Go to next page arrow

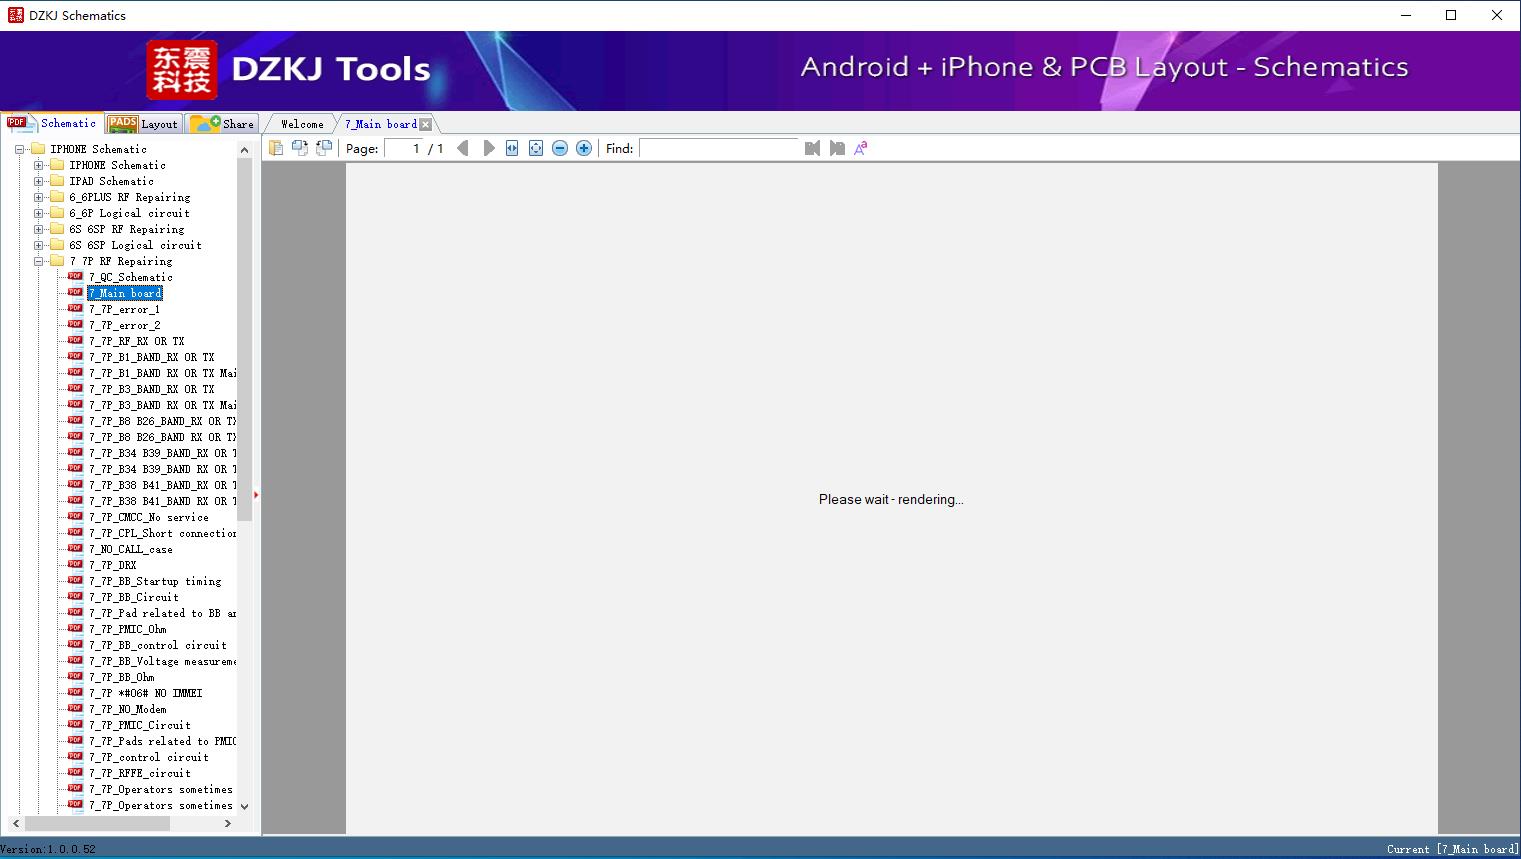(489, 148)
